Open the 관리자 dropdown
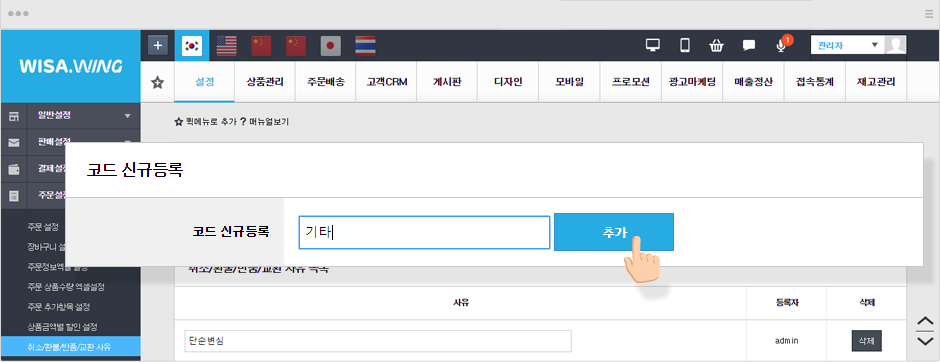 click(847, 45)
